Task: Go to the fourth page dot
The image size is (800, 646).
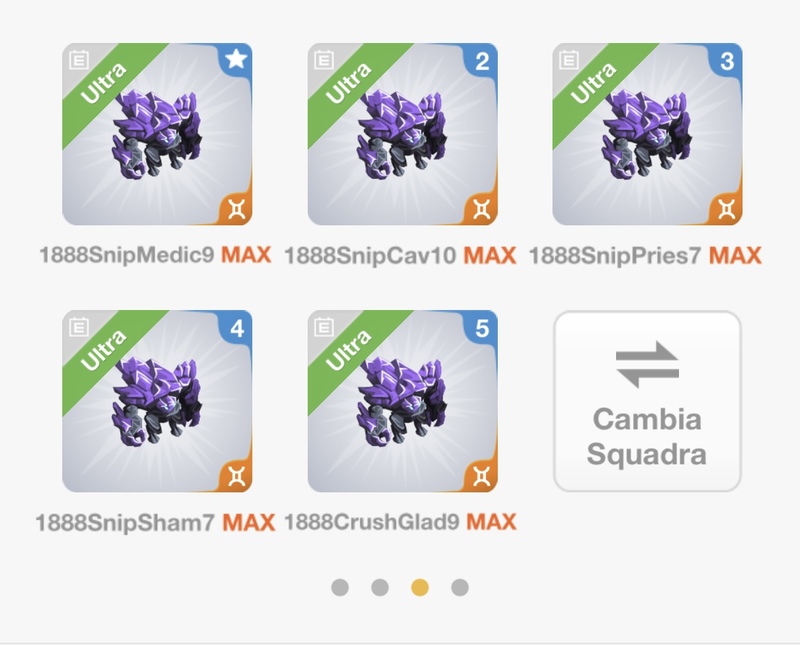Action: click(x=460, y=587)
